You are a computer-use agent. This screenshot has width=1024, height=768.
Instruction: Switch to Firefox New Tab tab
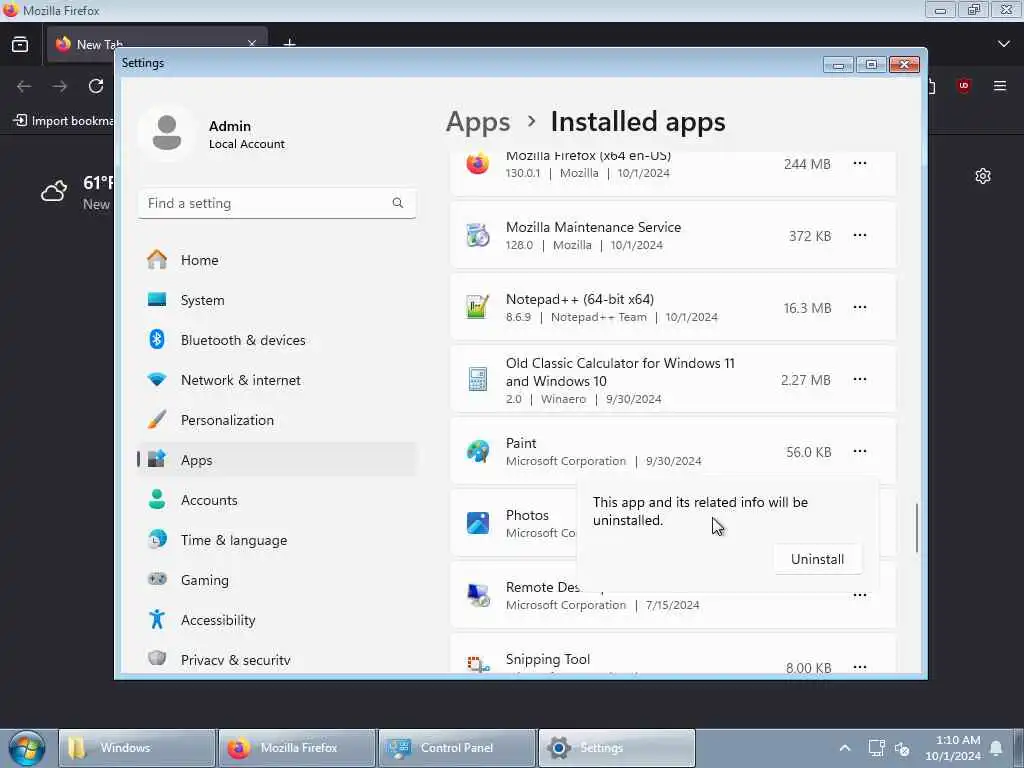pyautogui.click(x=157, y=44)
